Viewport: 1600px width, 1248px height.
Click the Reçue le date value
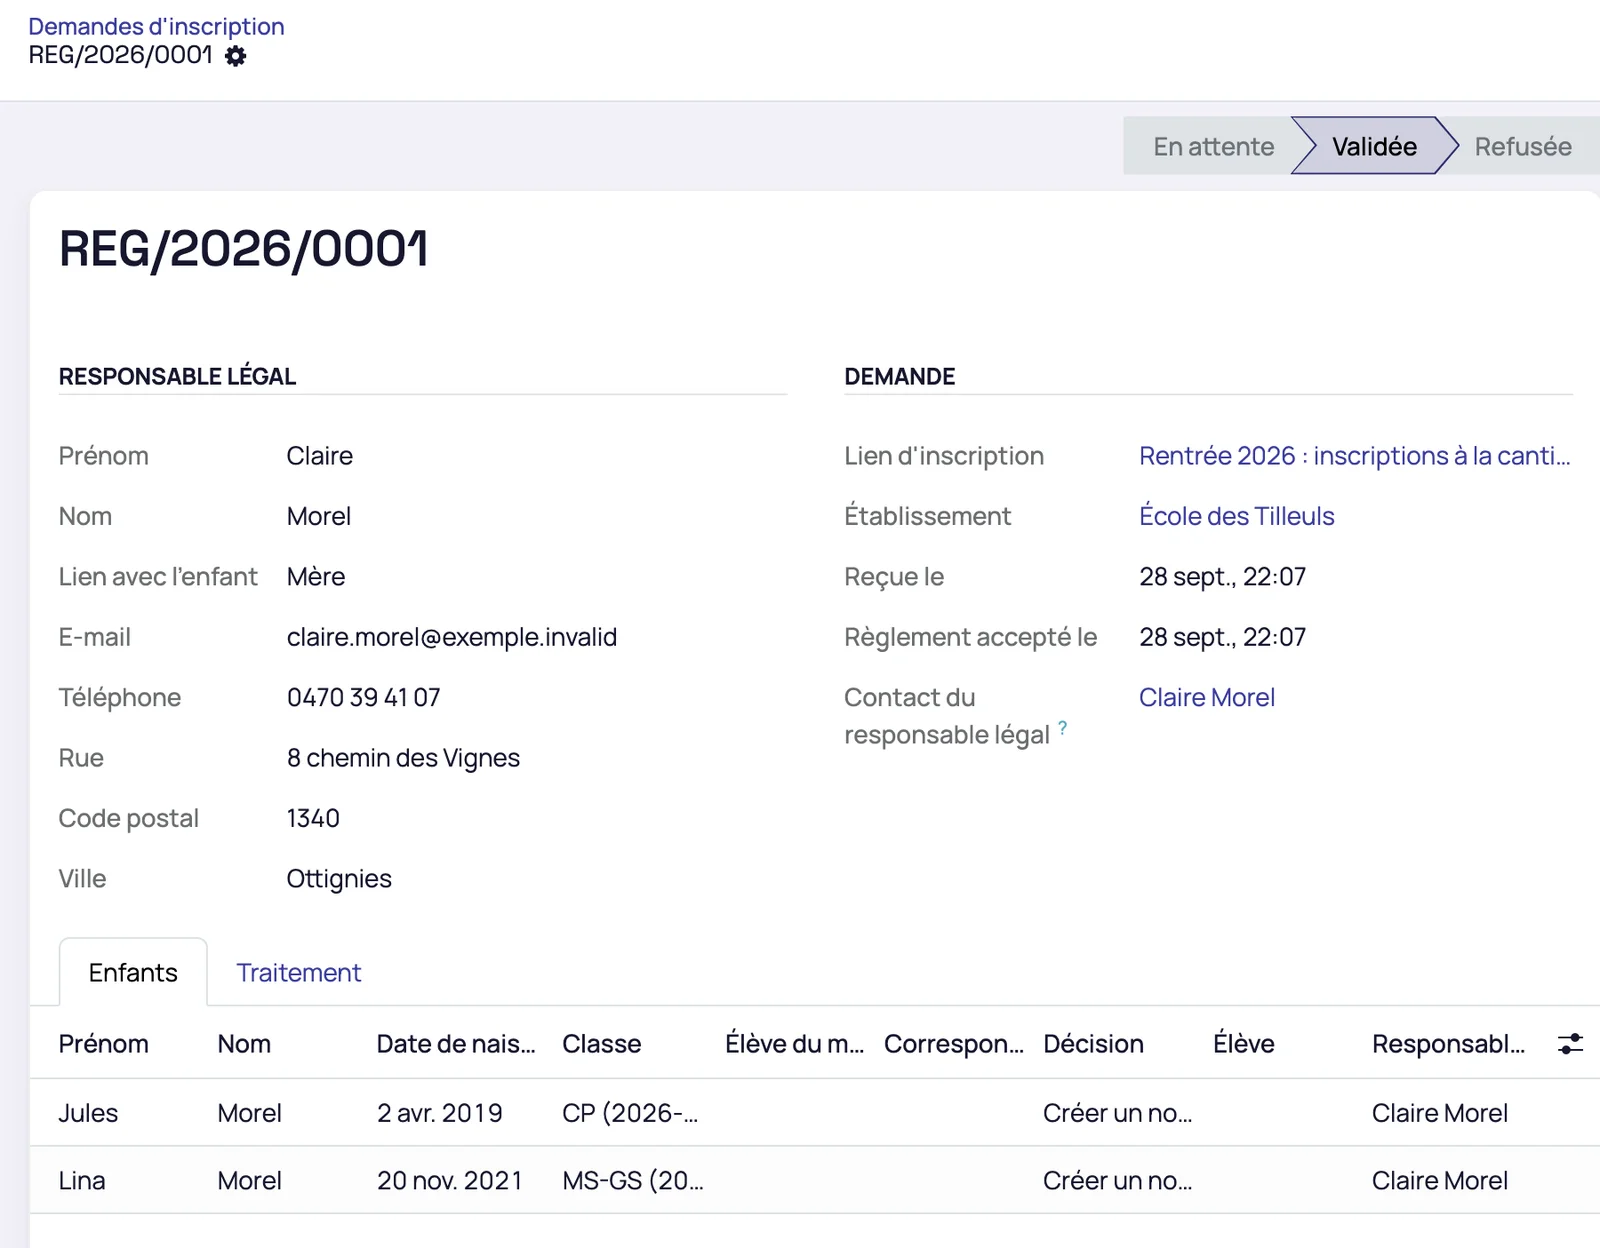1222,577
